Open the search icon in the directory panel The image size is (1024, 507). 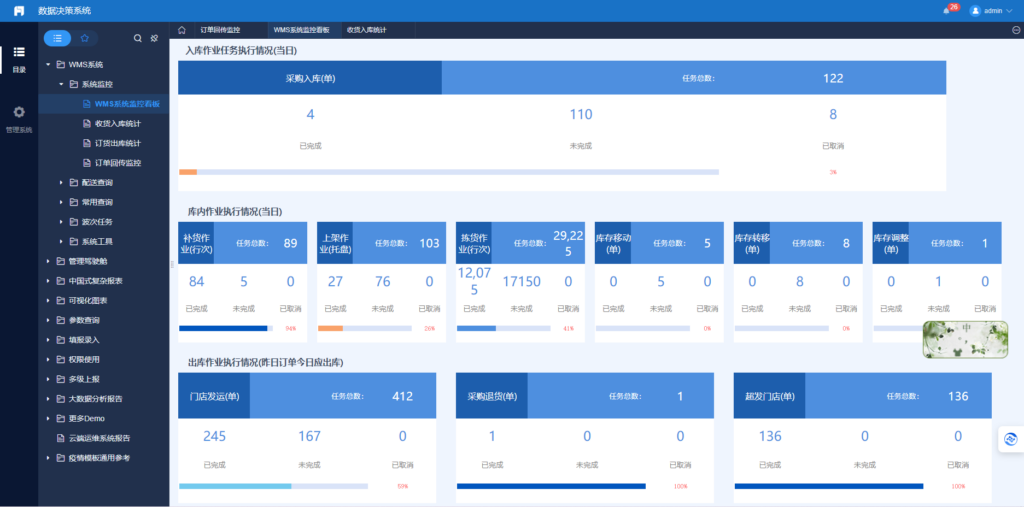138,38
